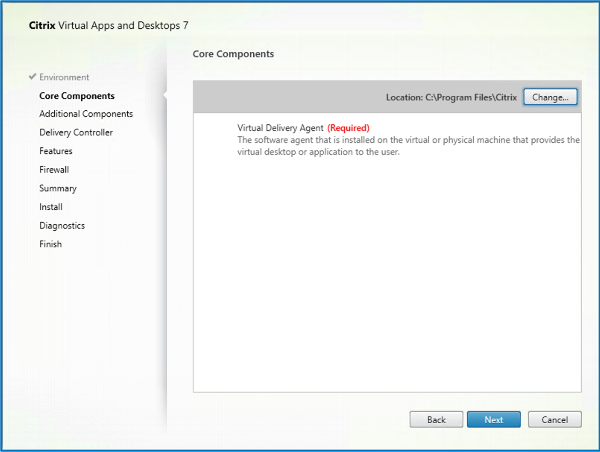Select the Firewall step

tap(54, 170)
